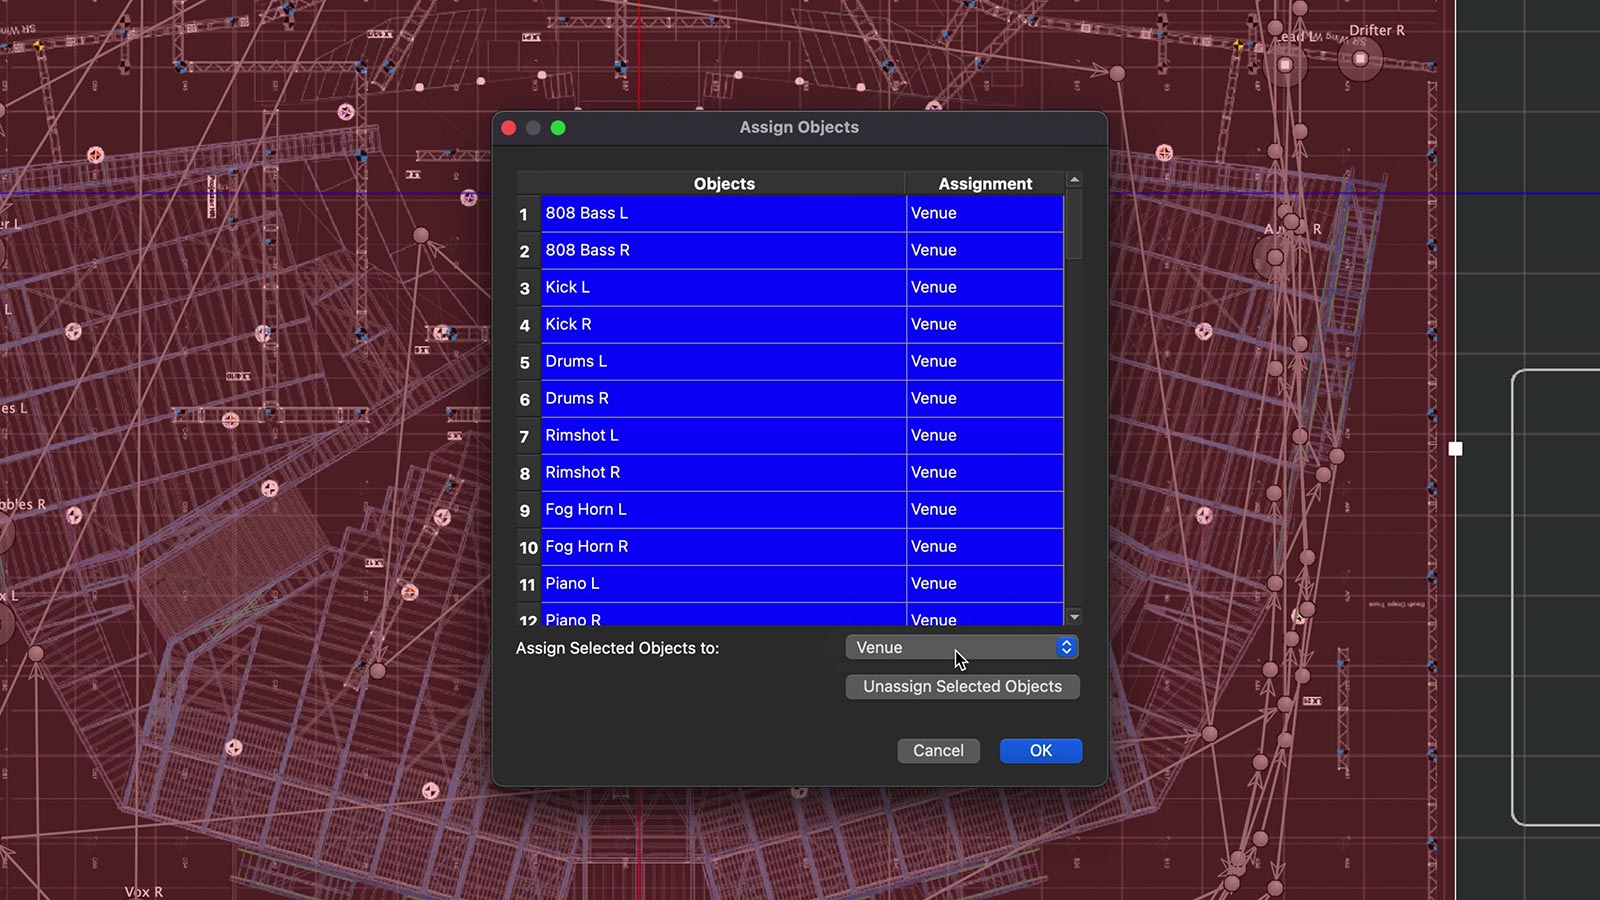The height and width of the screenshot is (900, 1600).
Task: Click the Objects column header
Action: coord(723,184)
